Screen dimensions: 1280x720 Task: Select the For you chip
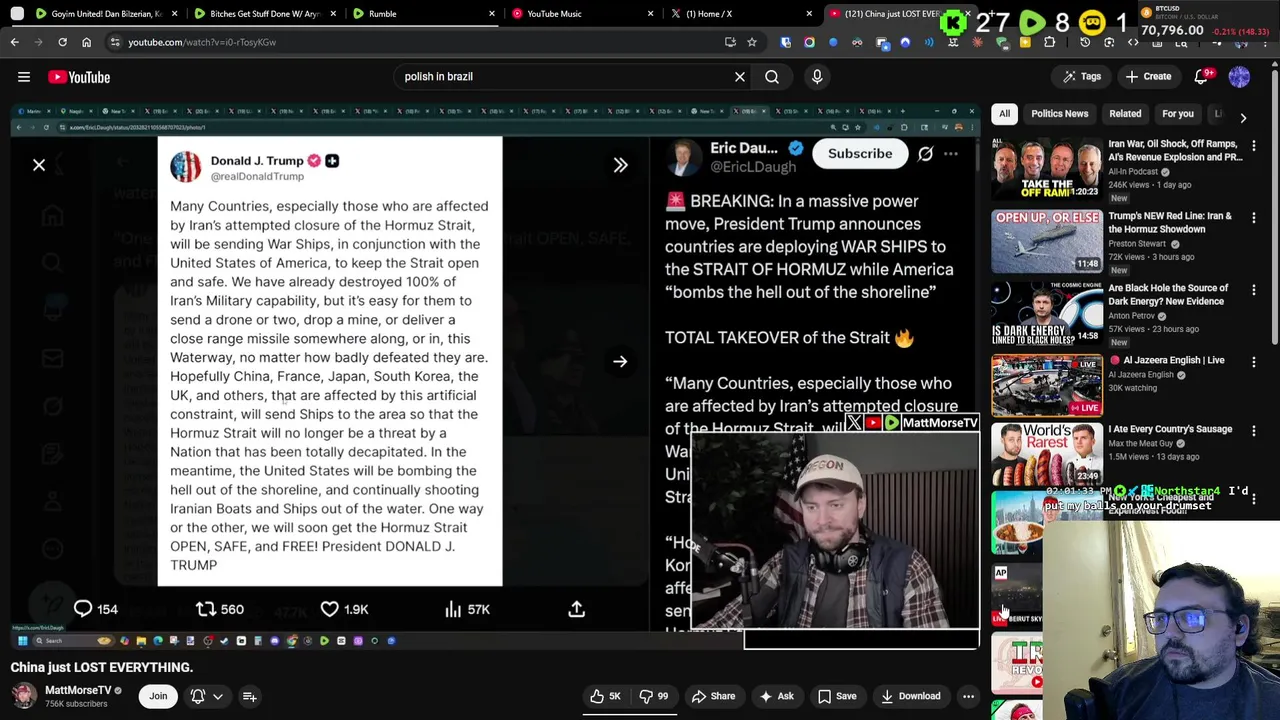click(x=1178, y=114)
